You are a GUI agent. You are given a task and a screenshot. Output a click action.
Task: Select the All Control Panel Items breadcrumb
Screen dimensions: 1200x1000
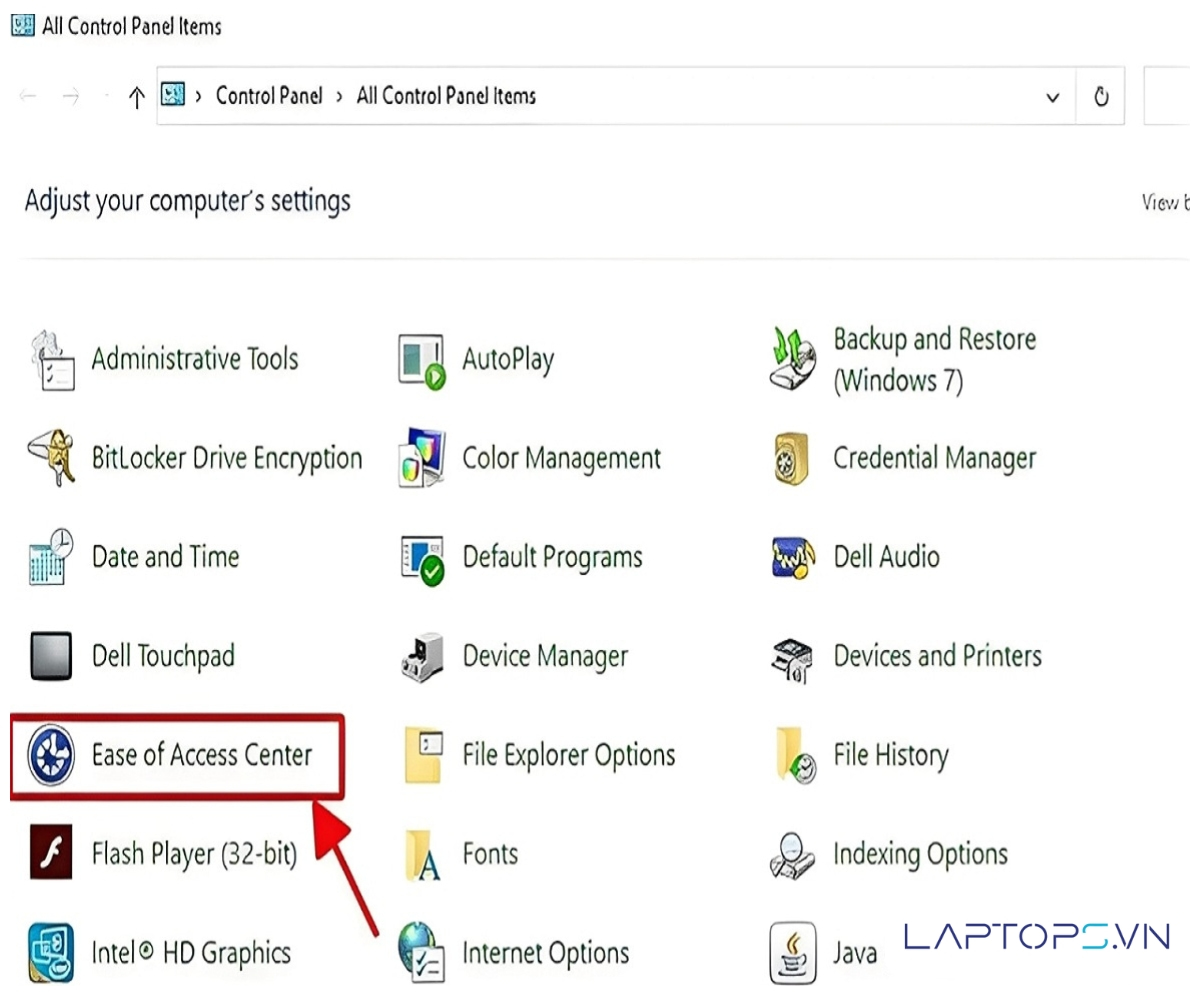(446, 96)
